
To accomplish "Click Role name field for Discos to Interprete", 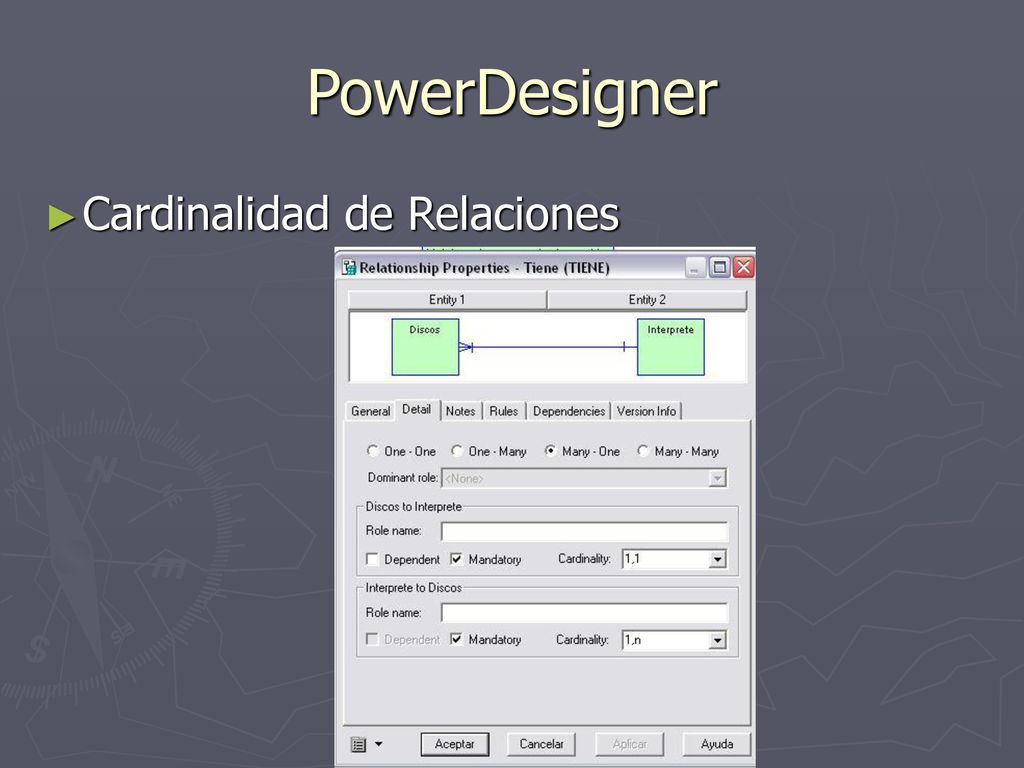I will pyautogui.click(x=584, y=532).
